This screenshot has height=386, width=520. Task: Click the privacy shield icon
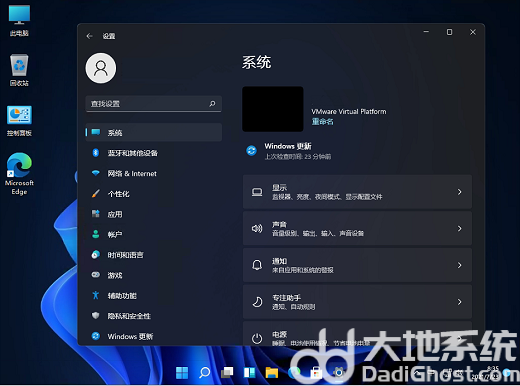[96, 315]
